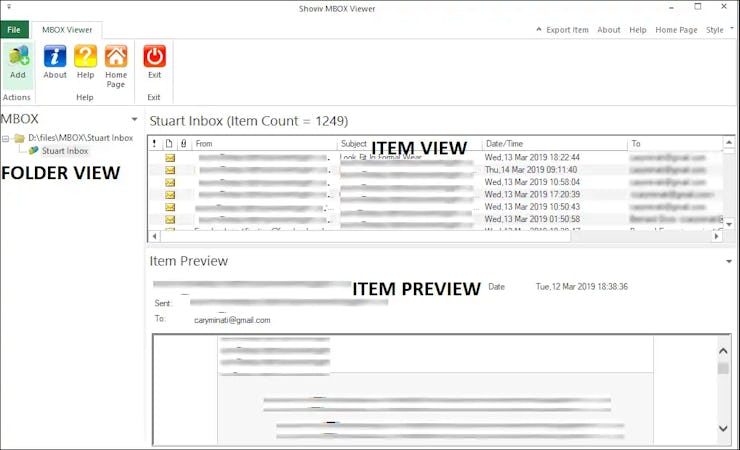Click envelope icon of the 09:11:40 email

pyautogui.click(x=170, y=170)
